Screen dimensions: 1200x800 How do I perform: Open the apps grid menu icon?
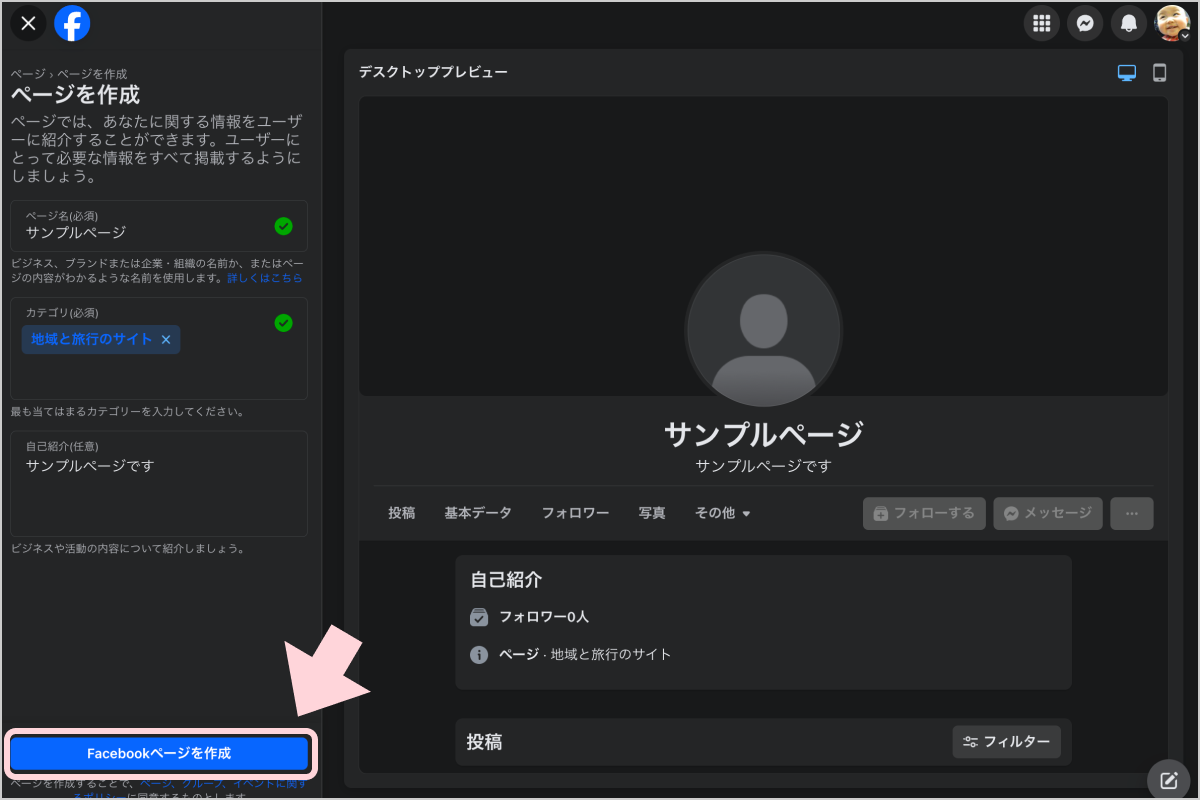point(1041,23)
